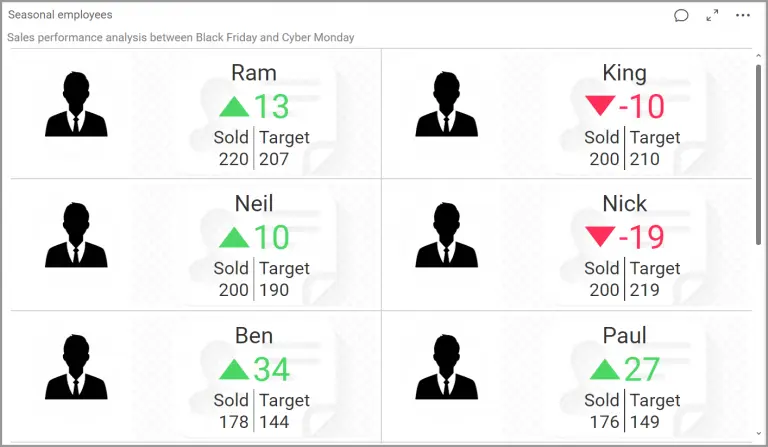Click the green up arrow beside Paul's 27

tap(604, 369)
